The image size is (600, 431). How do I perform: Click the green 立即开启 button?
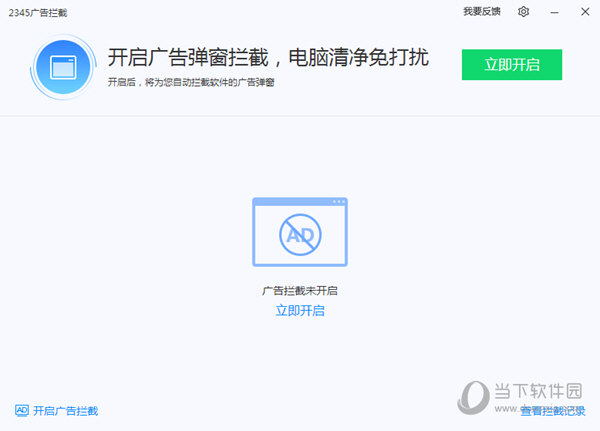tap(512, 65)
